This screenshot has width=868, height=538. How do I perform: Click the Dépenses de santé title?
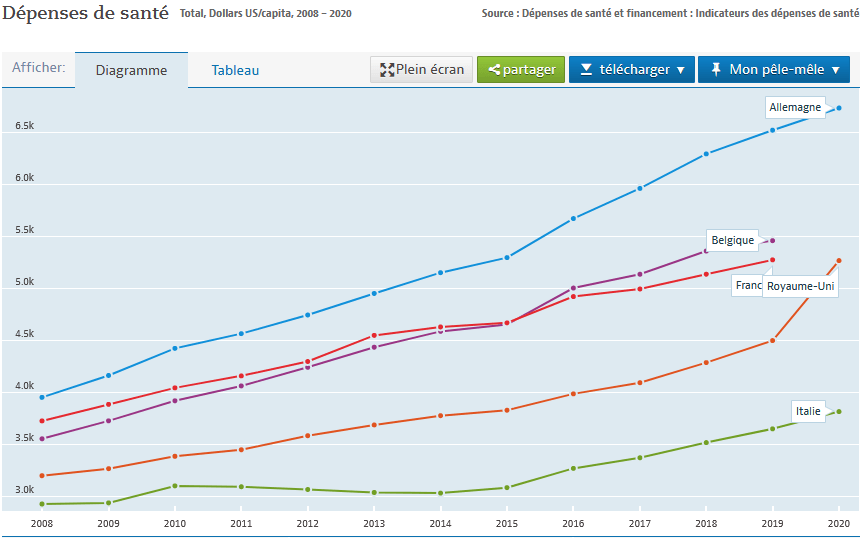click(85, 14)
